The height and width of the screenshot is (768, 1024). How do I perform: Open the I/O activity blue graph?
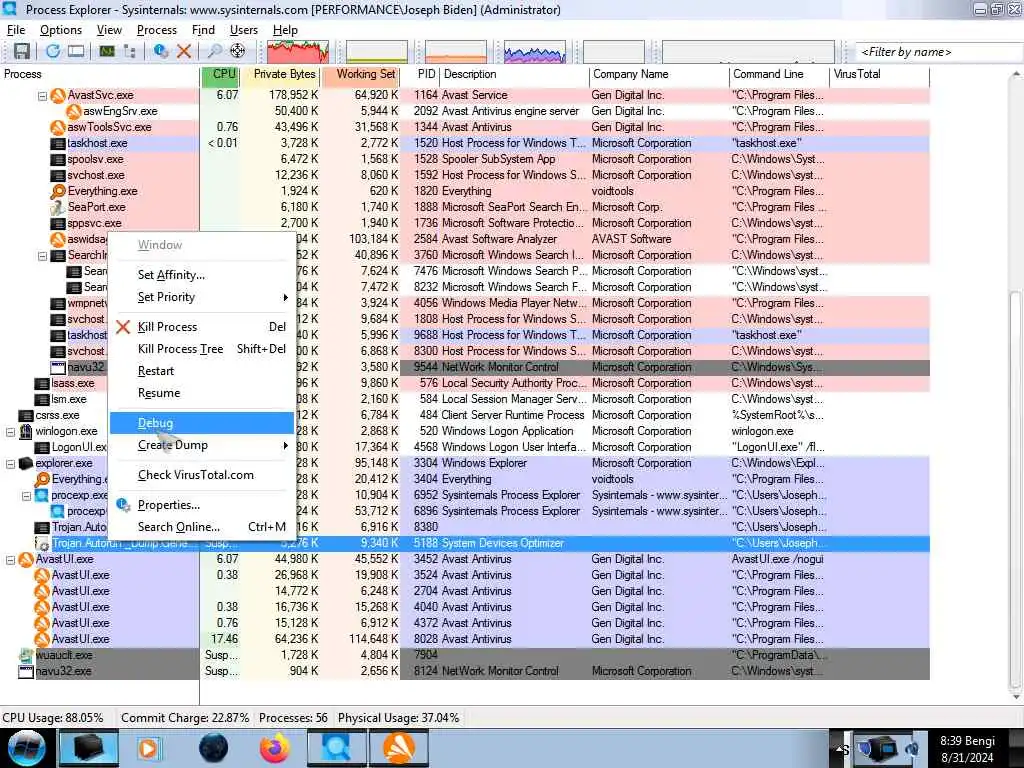[x=534, y=52]
